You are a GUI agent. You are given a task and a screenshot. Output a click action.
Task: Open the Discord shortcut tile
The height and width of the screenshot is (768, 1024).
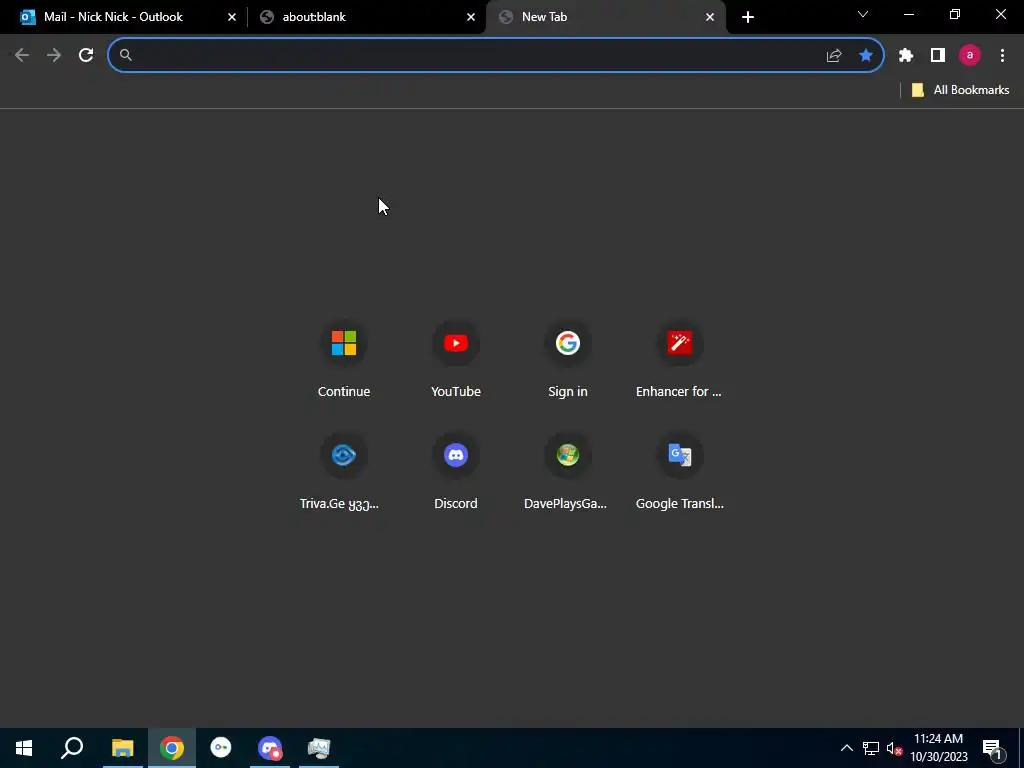(x=456, y=471)
